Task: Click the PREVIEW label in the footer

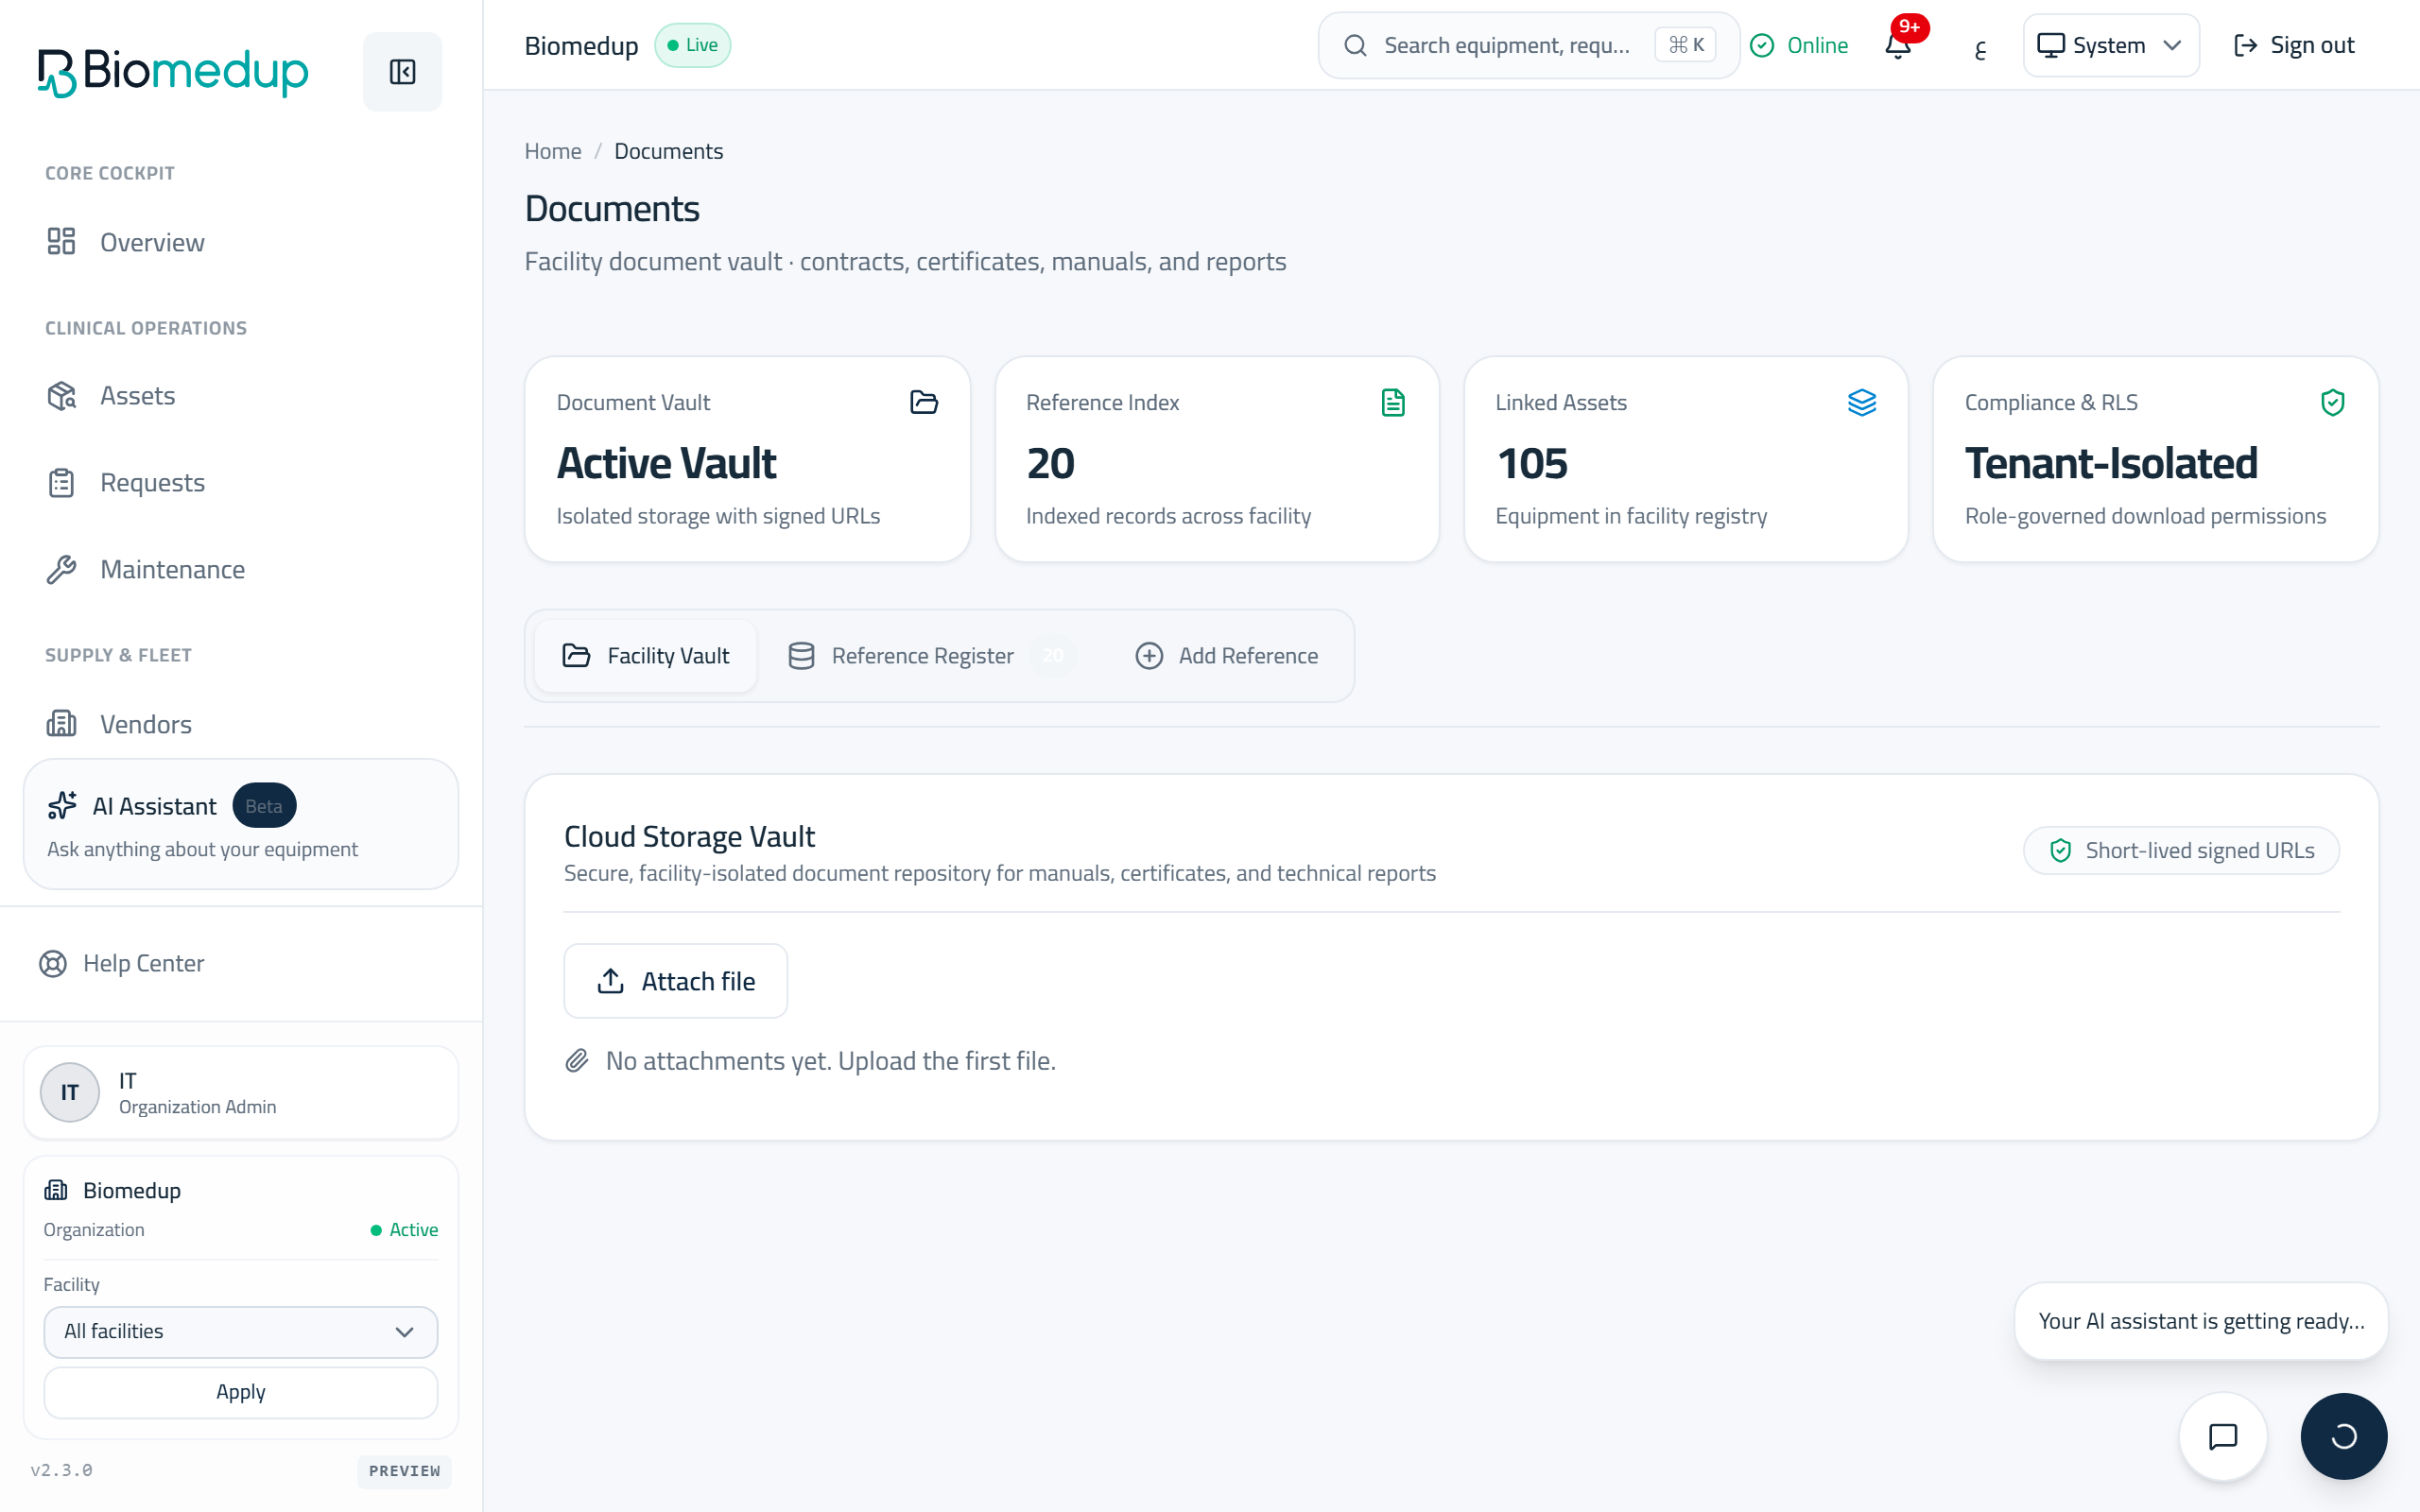Action: pos(405,1471)
